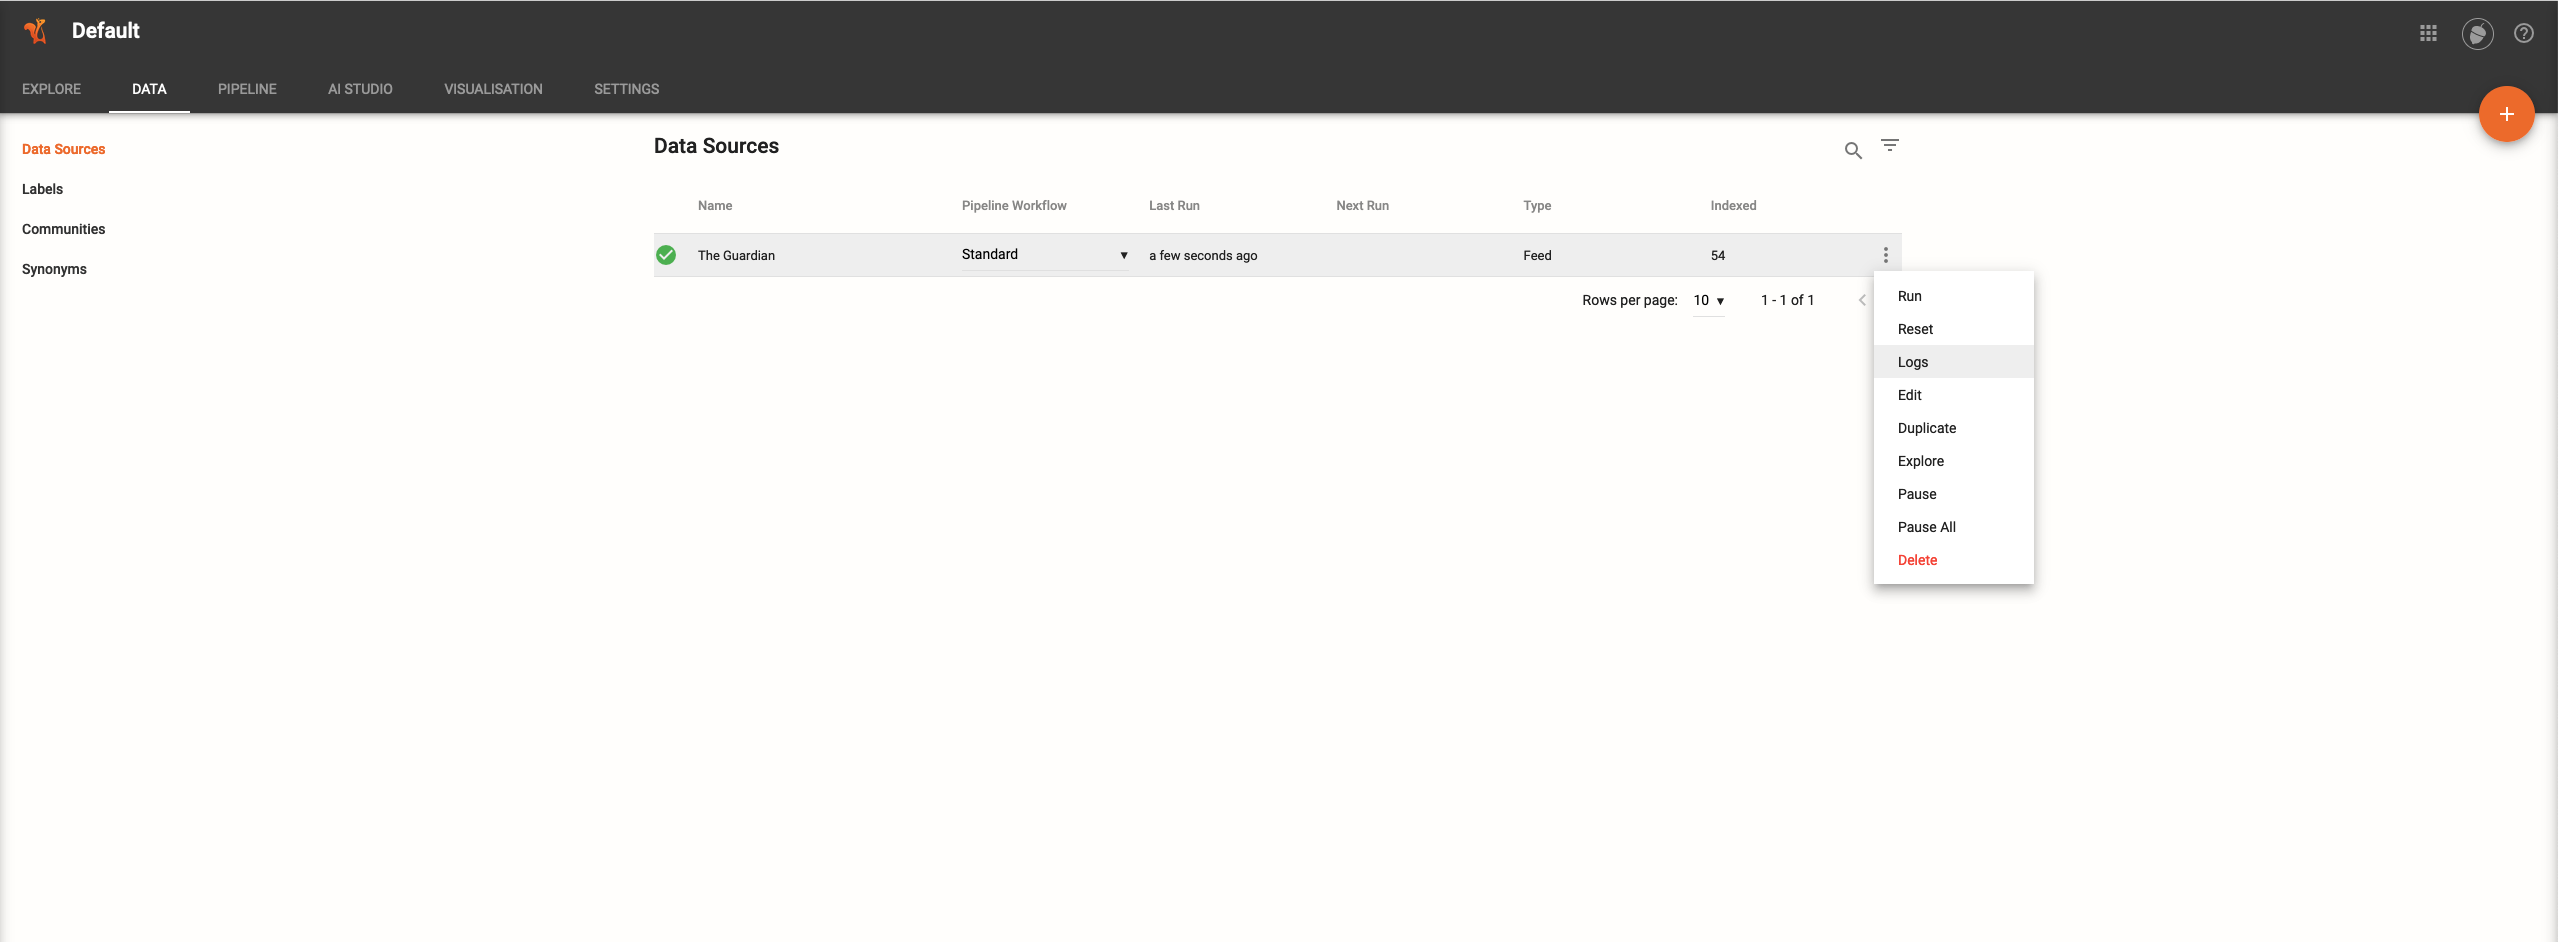Open the apps grid icon

[x=2428, y=33]
